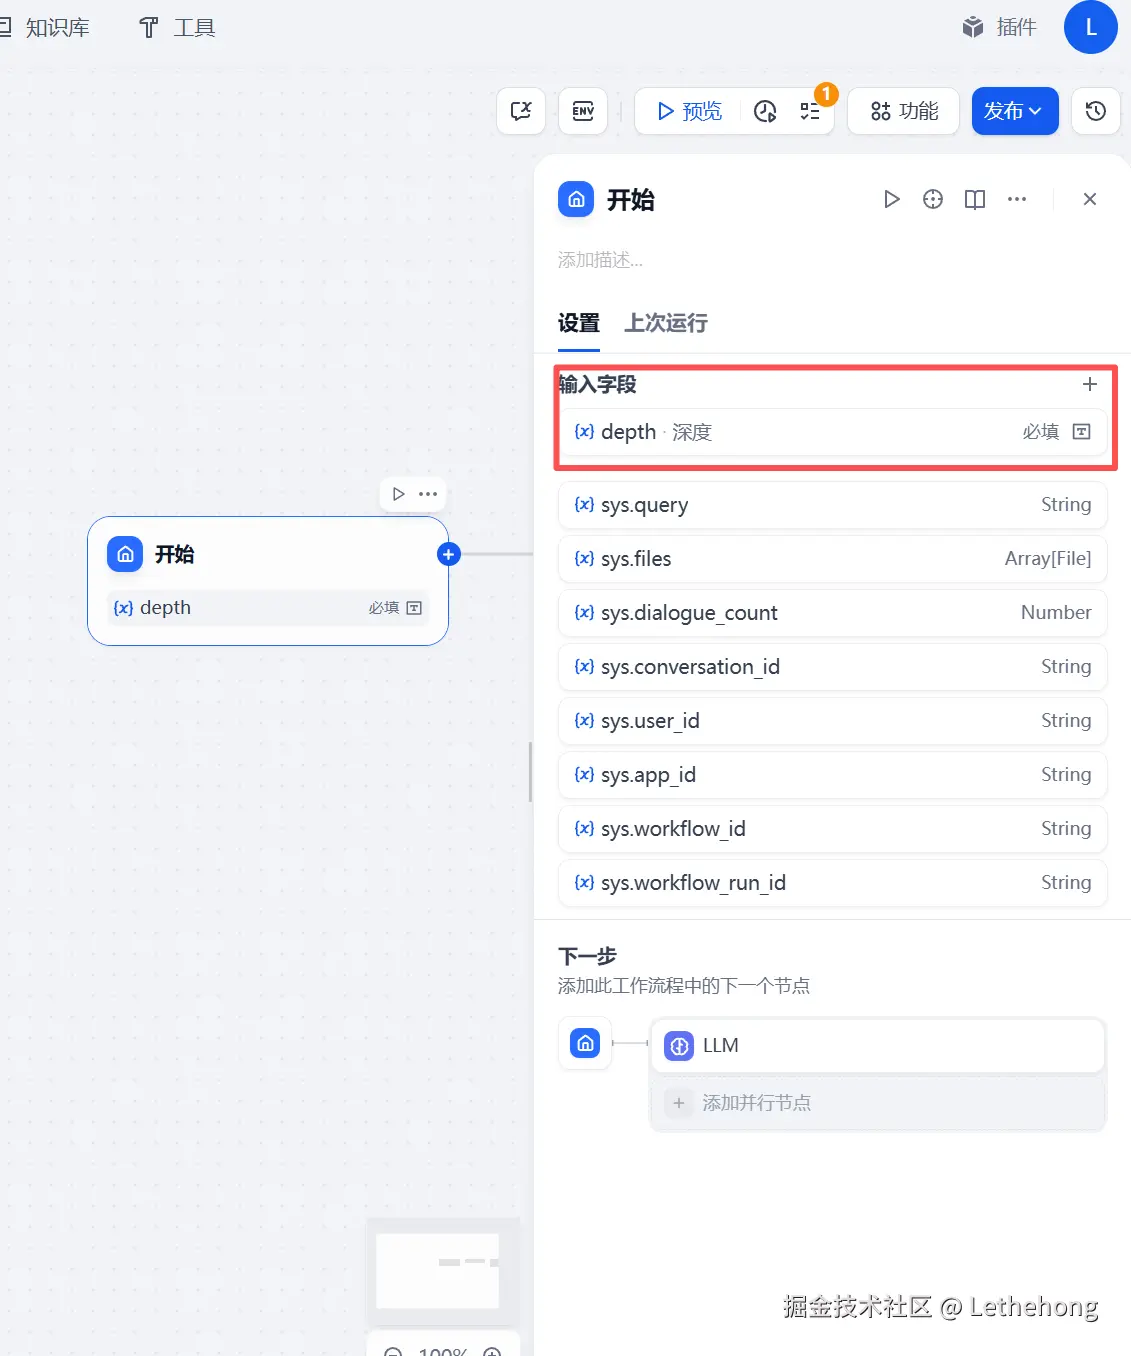Image resolution: width=1131 pixels, height=1356 pixels.
Task: Locate the node using the crosshair icon
Action: (933, 199)
